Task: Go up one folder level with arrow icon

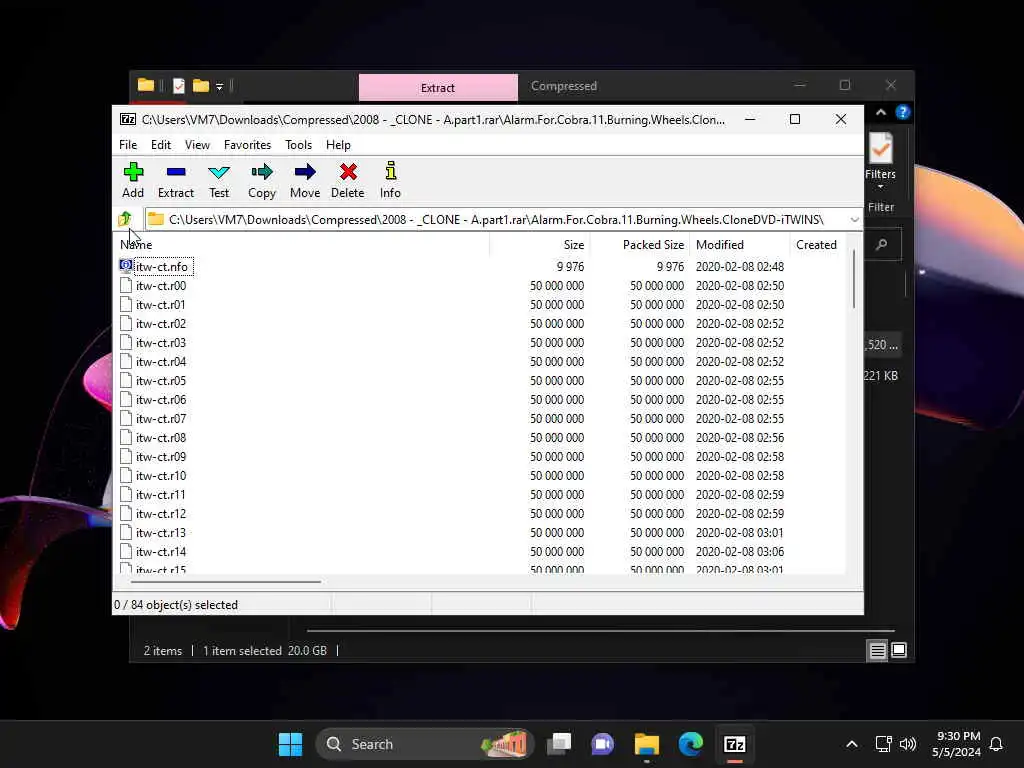Action: click(x=125, y=219)
